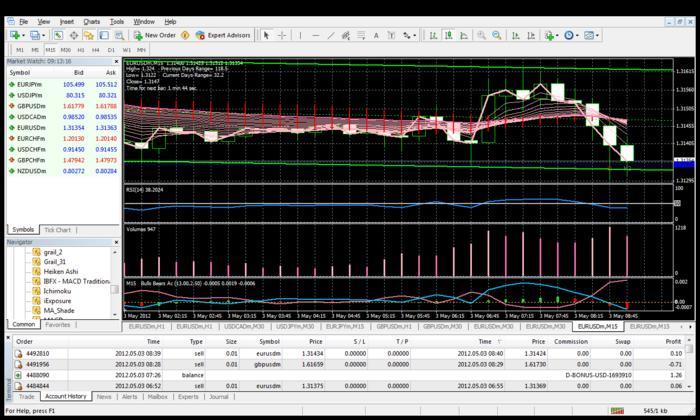Open the File menu
The width and height of the screenshot is (700, 420).
(x=23, y=21)
